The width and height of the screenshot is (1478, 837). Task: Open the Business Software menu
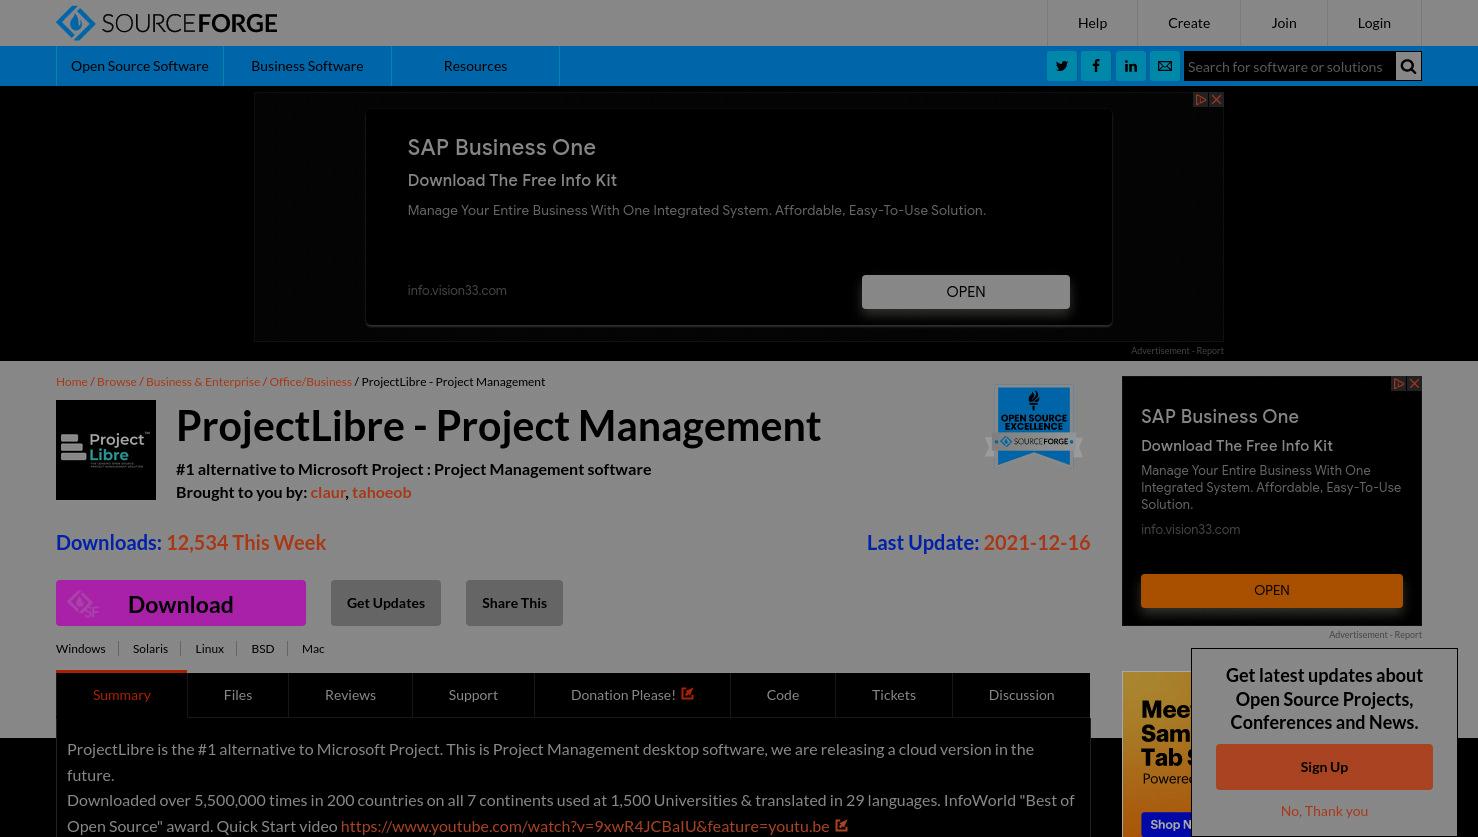(307, 66)
